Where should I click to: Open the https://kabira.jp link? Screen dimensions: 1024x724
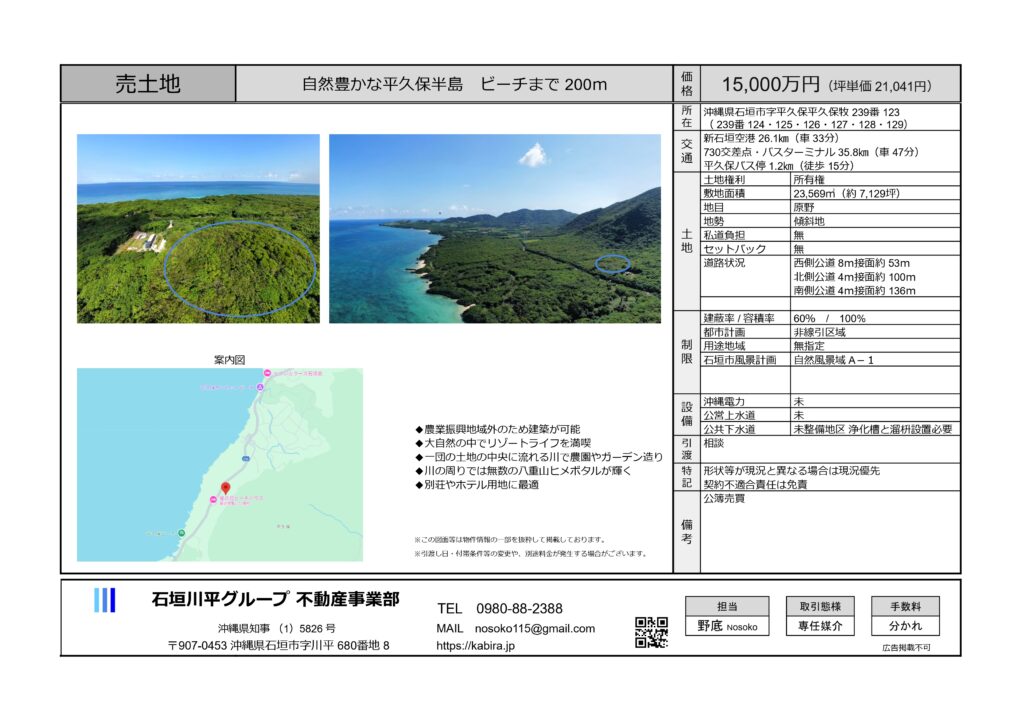(x=476, y=647)
